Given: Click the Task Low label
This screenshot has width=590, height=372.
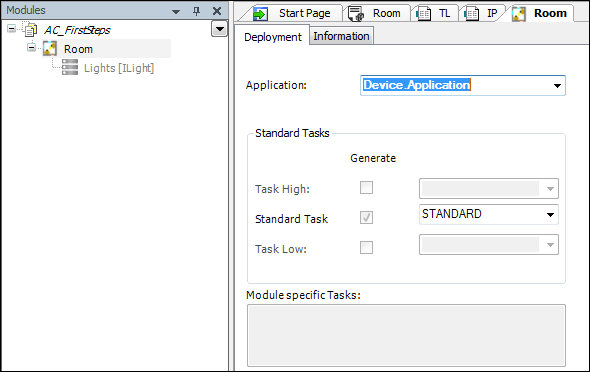Looking at the screenshot, I should click(281, 249).
